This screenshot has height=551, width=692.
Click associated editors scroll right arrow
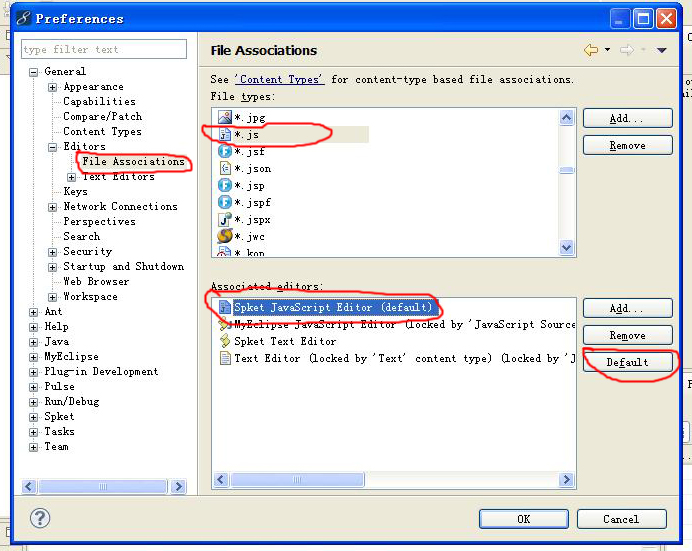click(x=566, y=480)
